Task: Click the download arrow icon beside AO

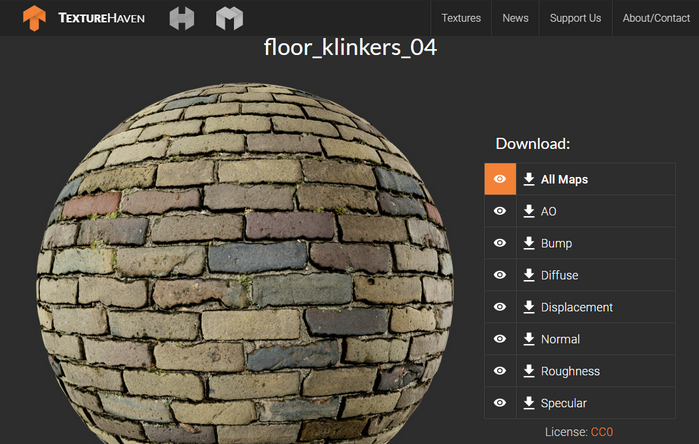Action: [x=529, y=211]
